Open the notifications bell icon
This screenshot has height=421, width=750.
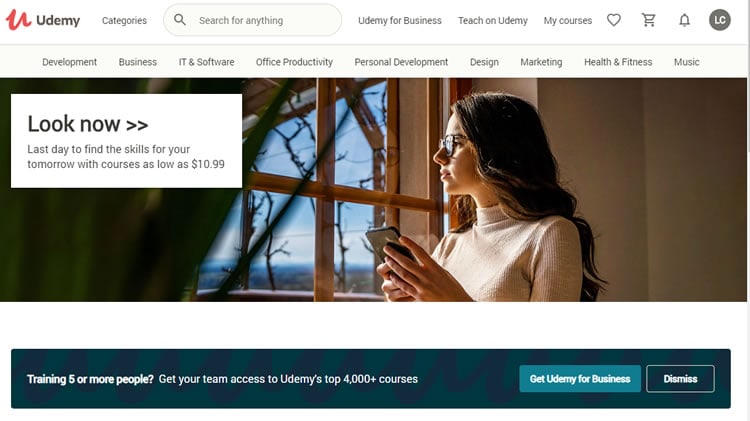point(684,20)
